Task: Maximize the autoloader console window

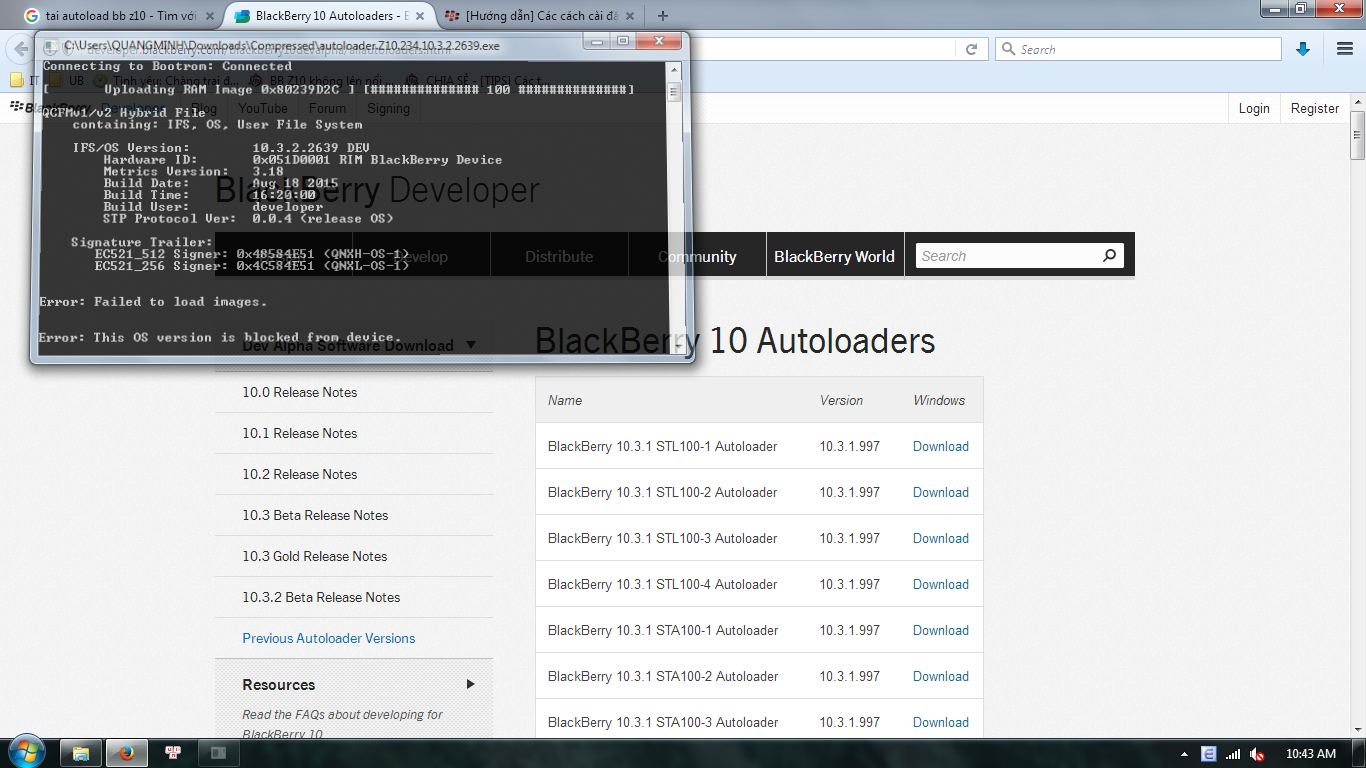Action: click(x=623, y=41)
